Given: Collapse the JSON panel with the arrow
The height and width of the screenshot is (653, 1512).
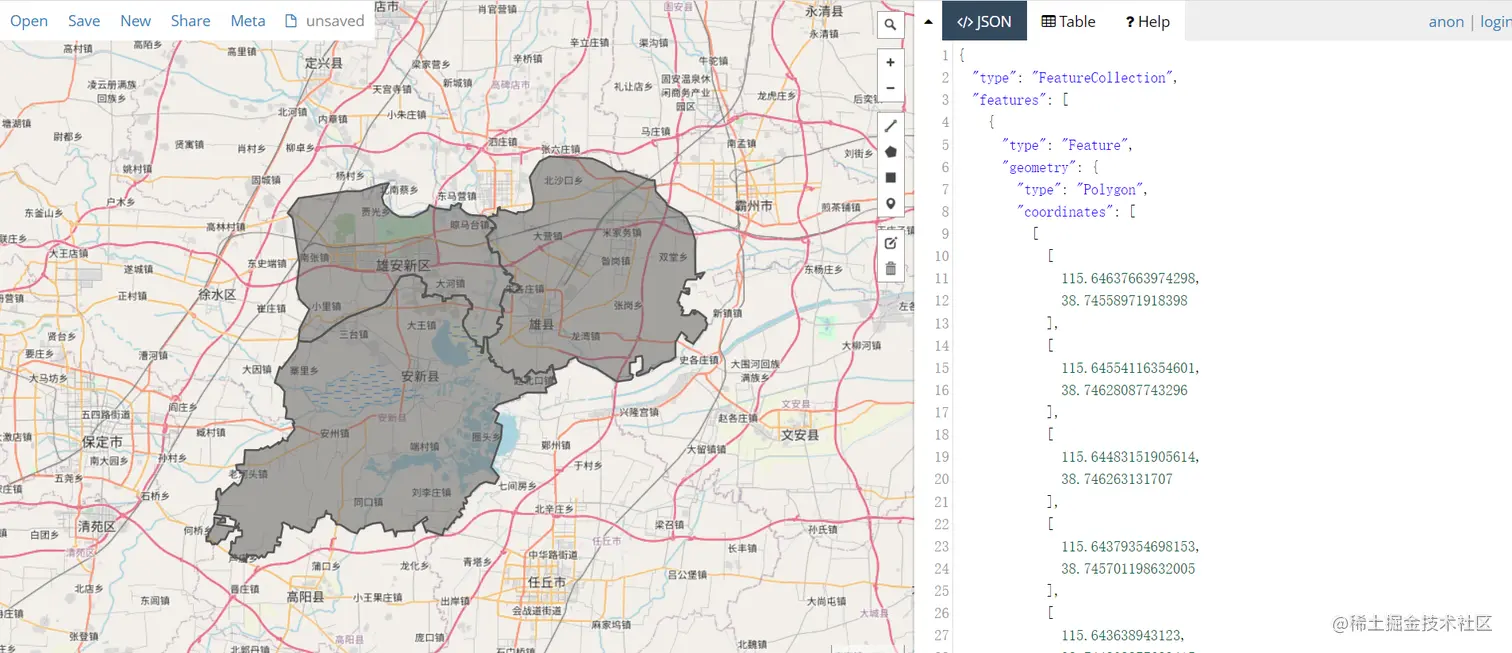Looking at the screenshot, I should (x=928, y=20).
